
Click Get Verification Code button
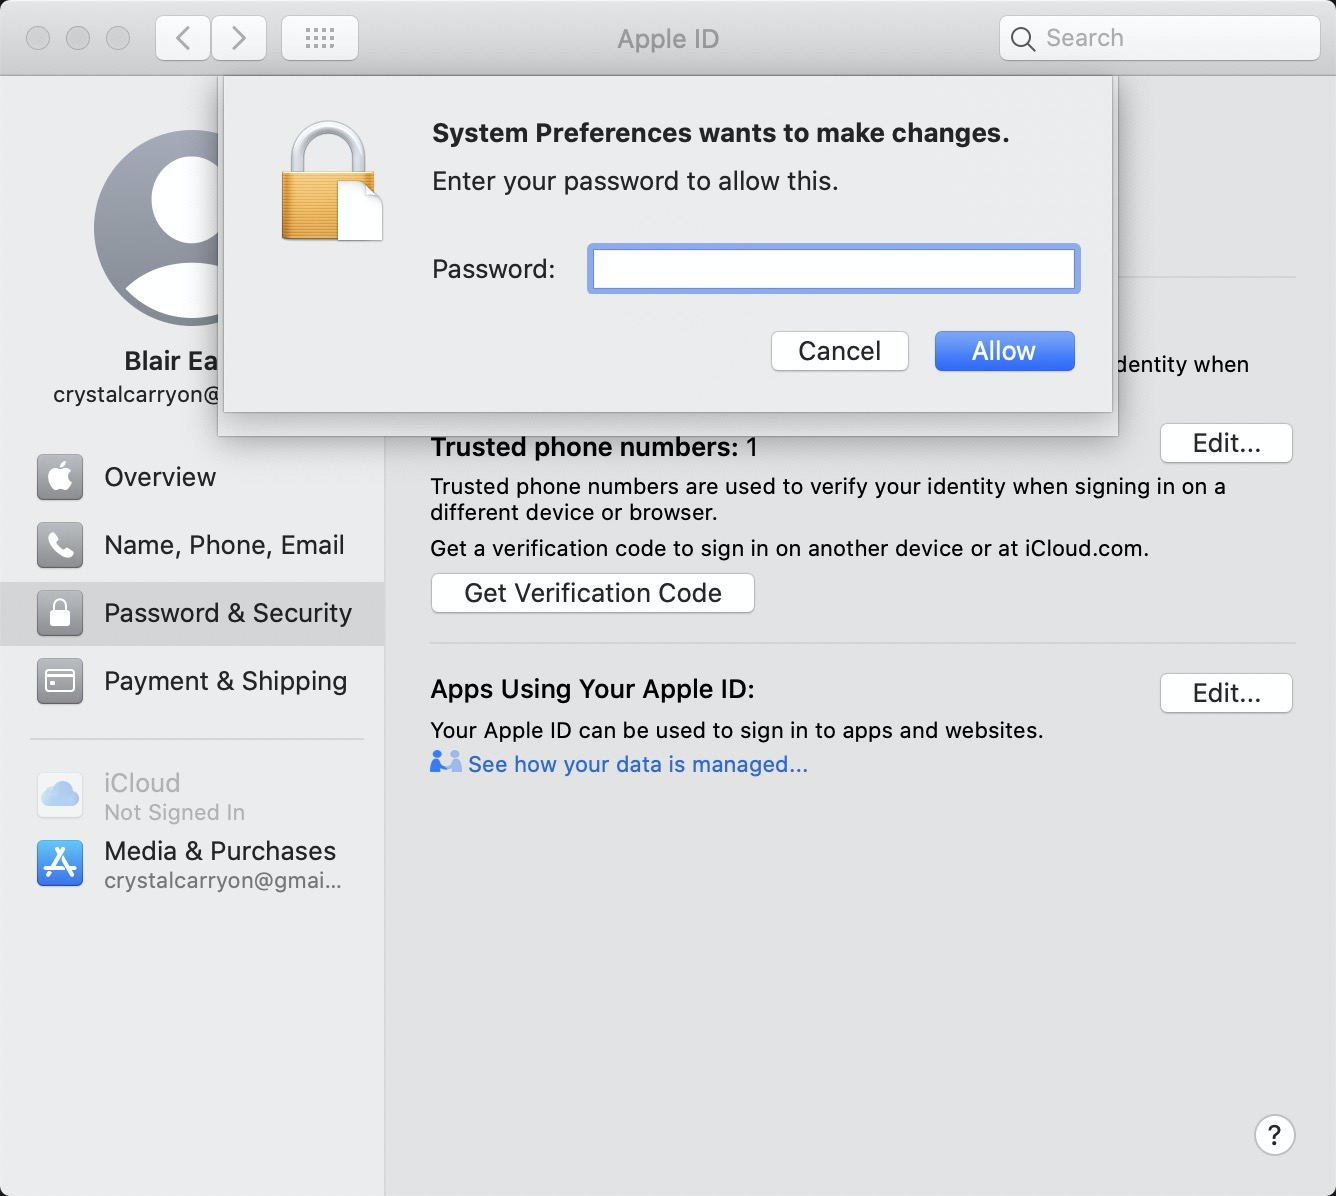point(593,593)
